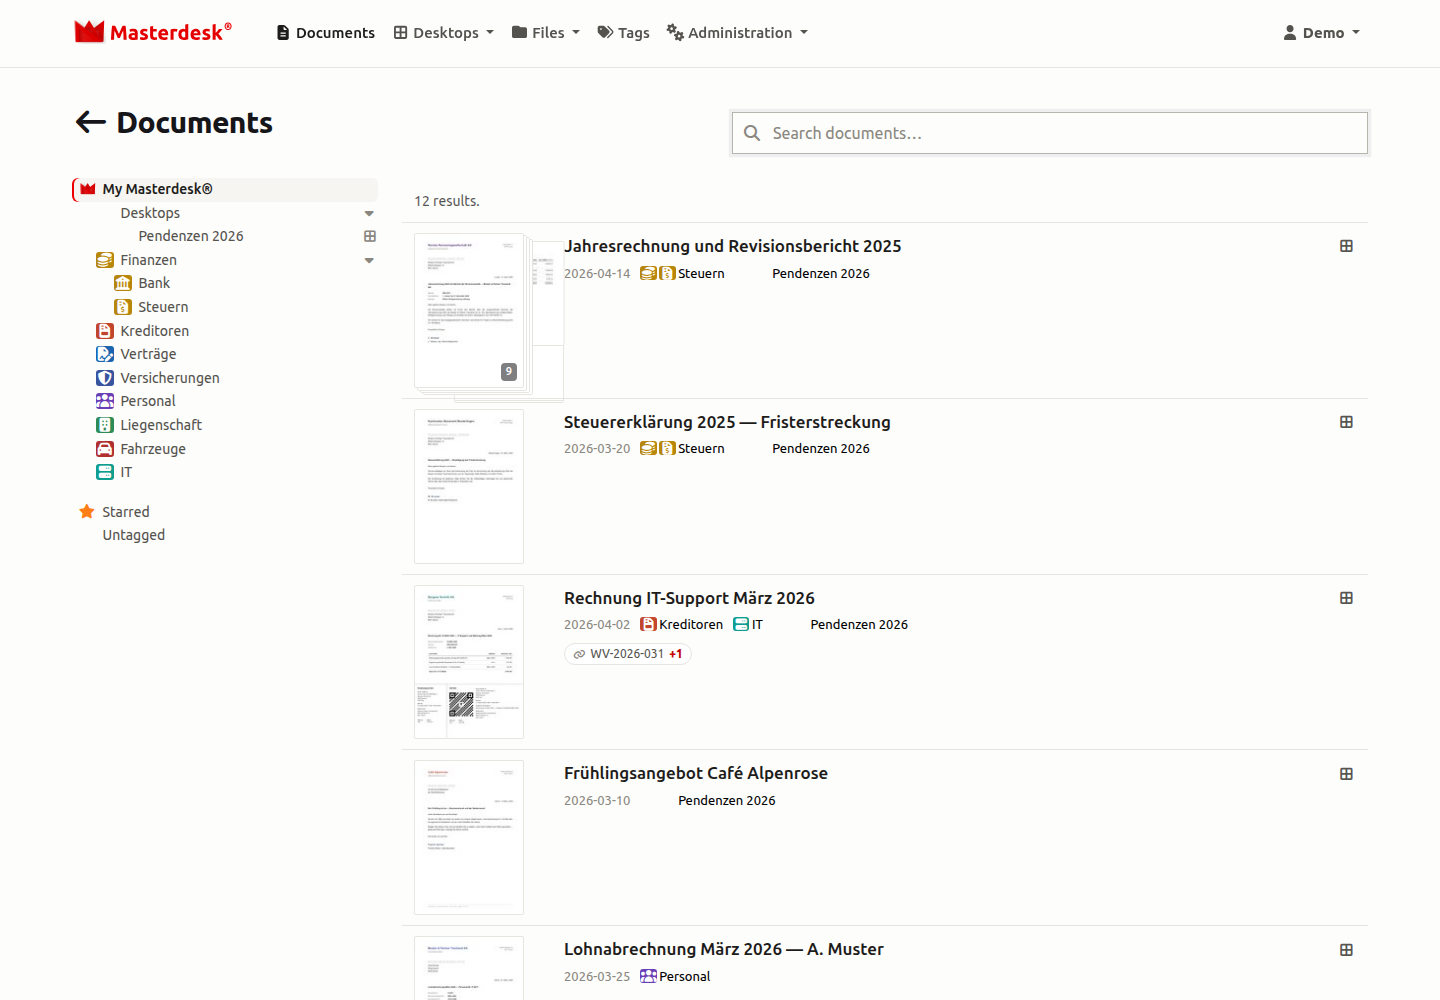The image size is (1440, 1000).
Task: Open the Documents navigation item
Action: click(326, 33)
